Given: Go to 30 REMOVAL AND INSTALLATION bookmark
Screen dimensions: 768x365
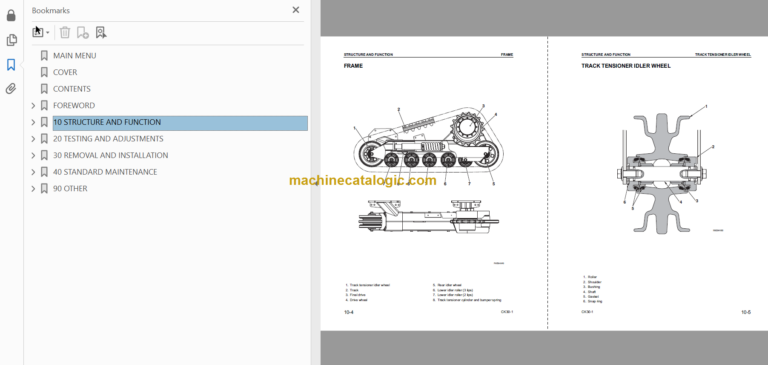Looking at the screenshot, I should (111, 155).
